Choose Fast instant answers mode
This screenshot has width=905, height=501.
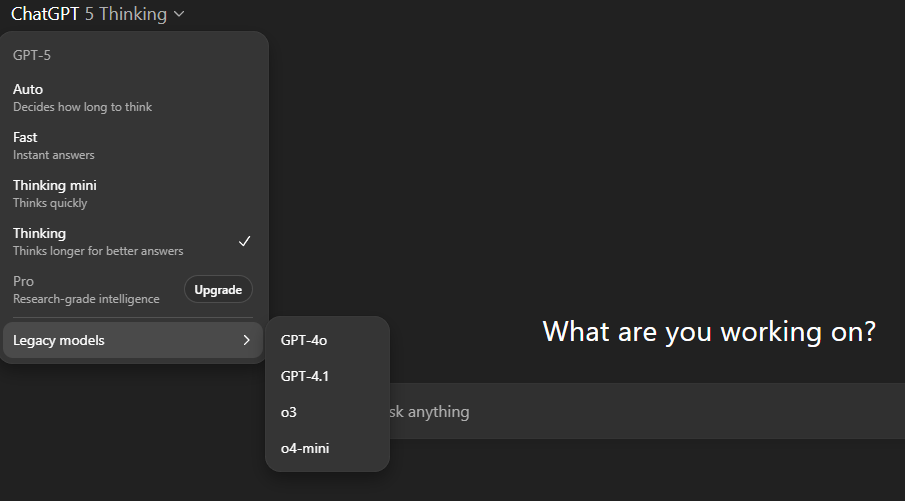pos(133,145)
